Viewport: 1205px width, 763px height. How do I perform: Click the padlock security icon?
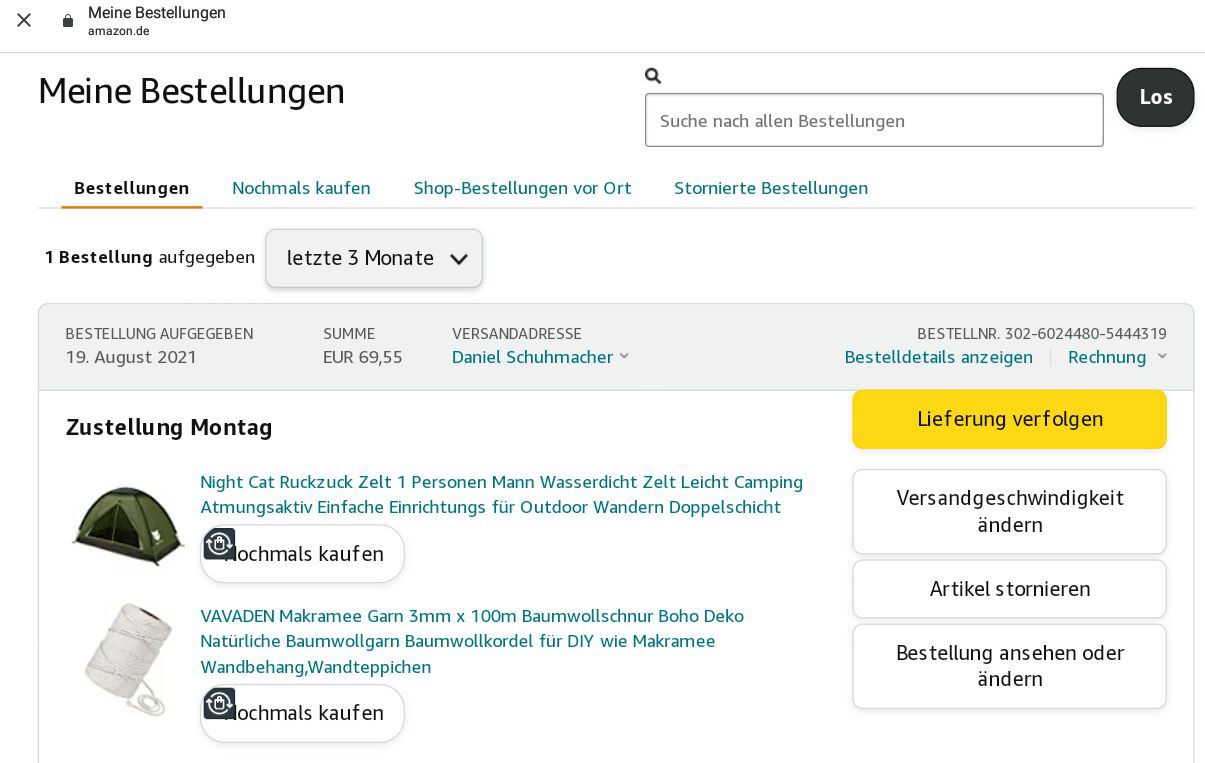pos(68,21)
